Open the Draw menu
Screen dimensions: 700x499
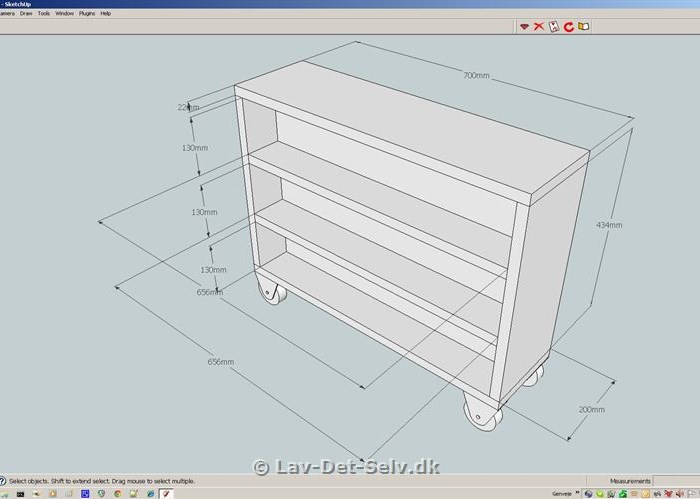point(26,13)
